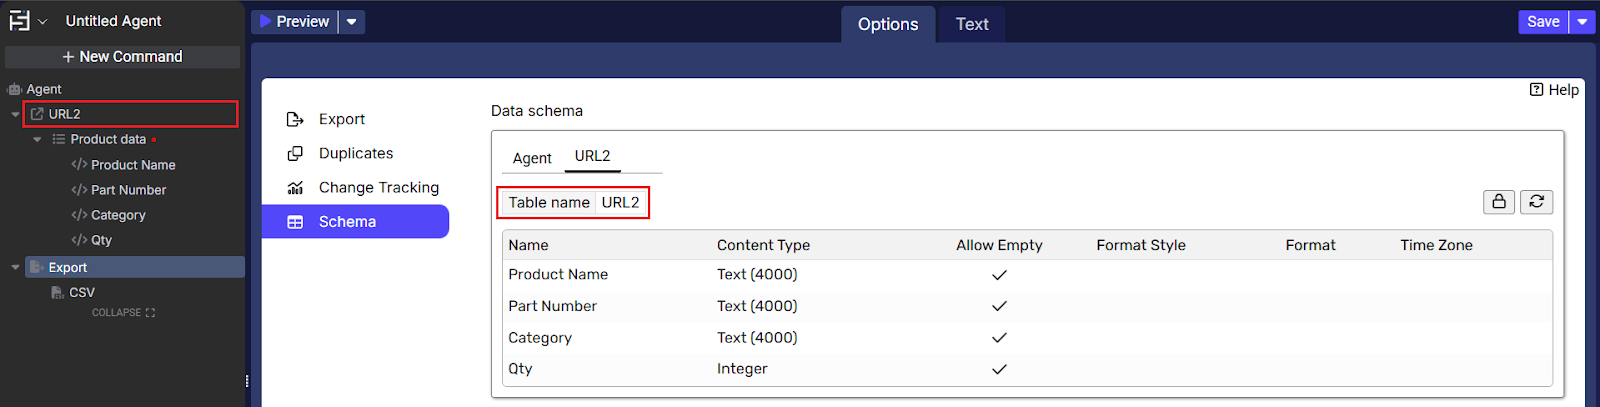Select the Product data list
This screenshot has width=1600, height=407.
click(108, 139)
